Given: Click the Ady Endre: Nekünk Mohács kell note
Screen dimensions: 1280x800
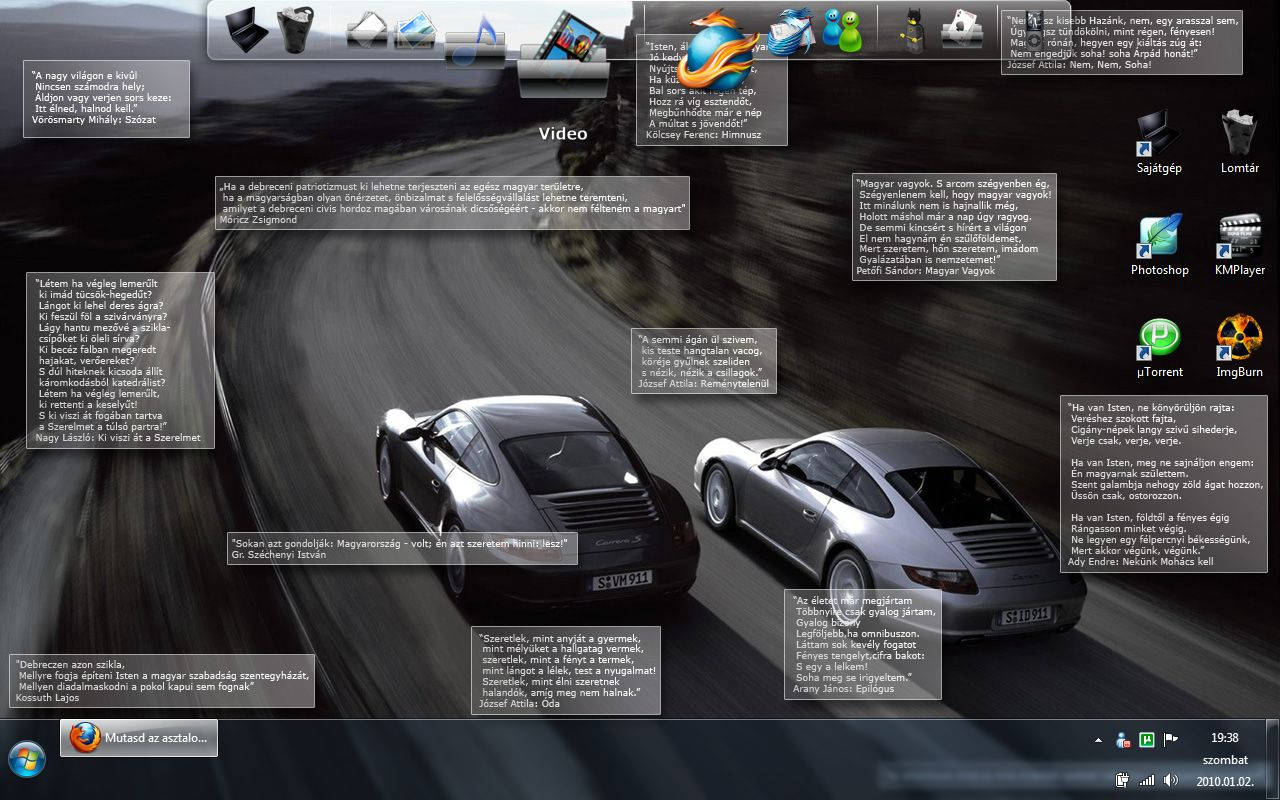Looking at the screenshot, I should [1162, 484].
